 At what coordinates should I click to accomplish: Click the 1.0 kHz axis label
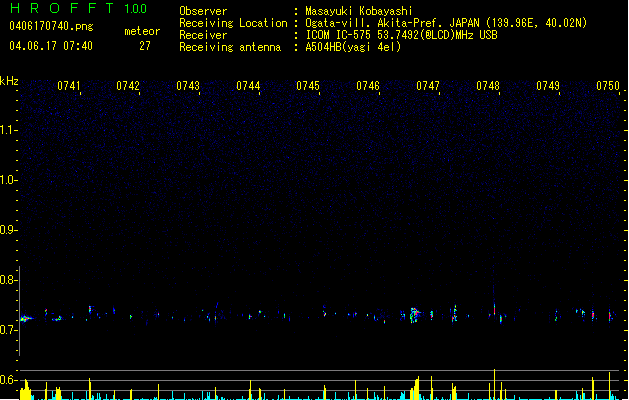[9, 180]
